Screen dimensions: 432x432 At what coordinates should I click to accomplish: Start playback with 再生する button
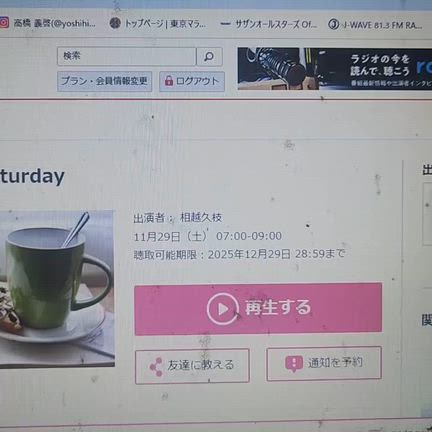pos(258,309)
